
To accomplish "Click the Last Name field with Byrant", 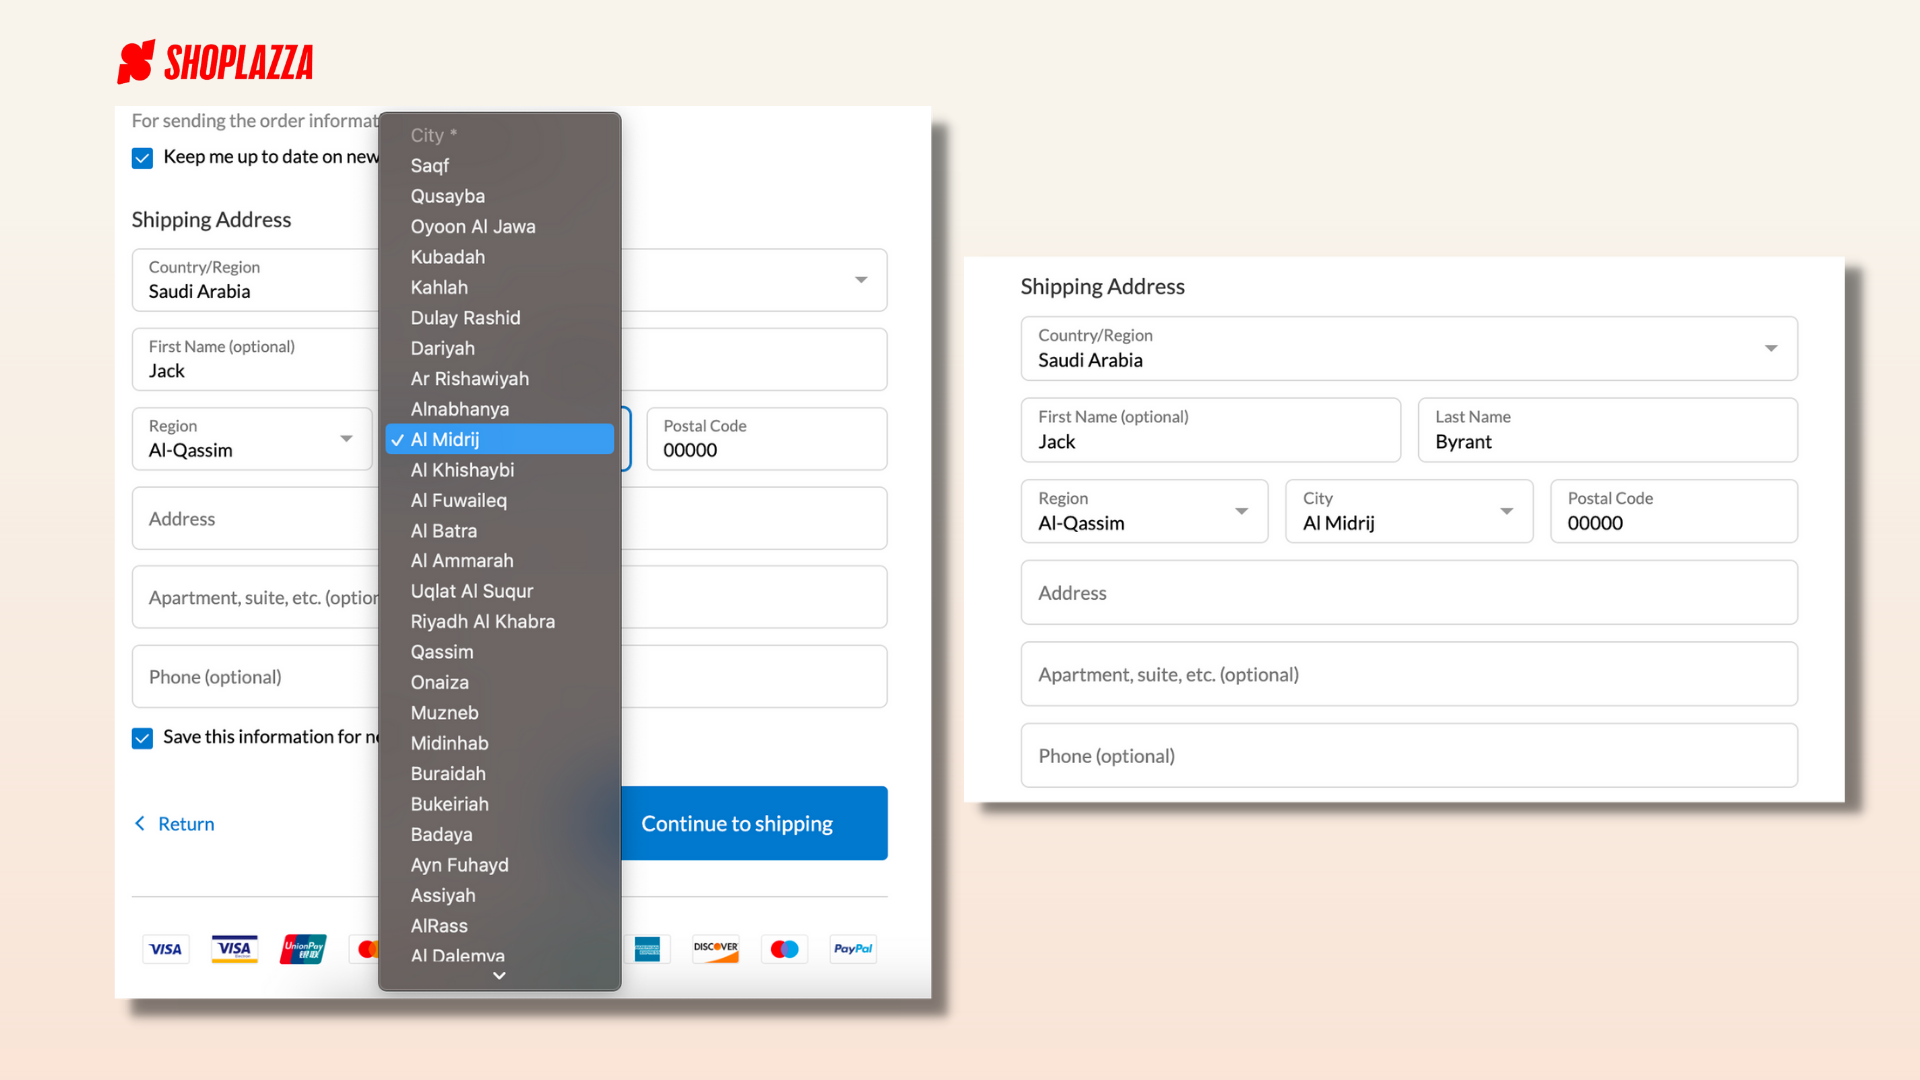I will (1608, 430).
